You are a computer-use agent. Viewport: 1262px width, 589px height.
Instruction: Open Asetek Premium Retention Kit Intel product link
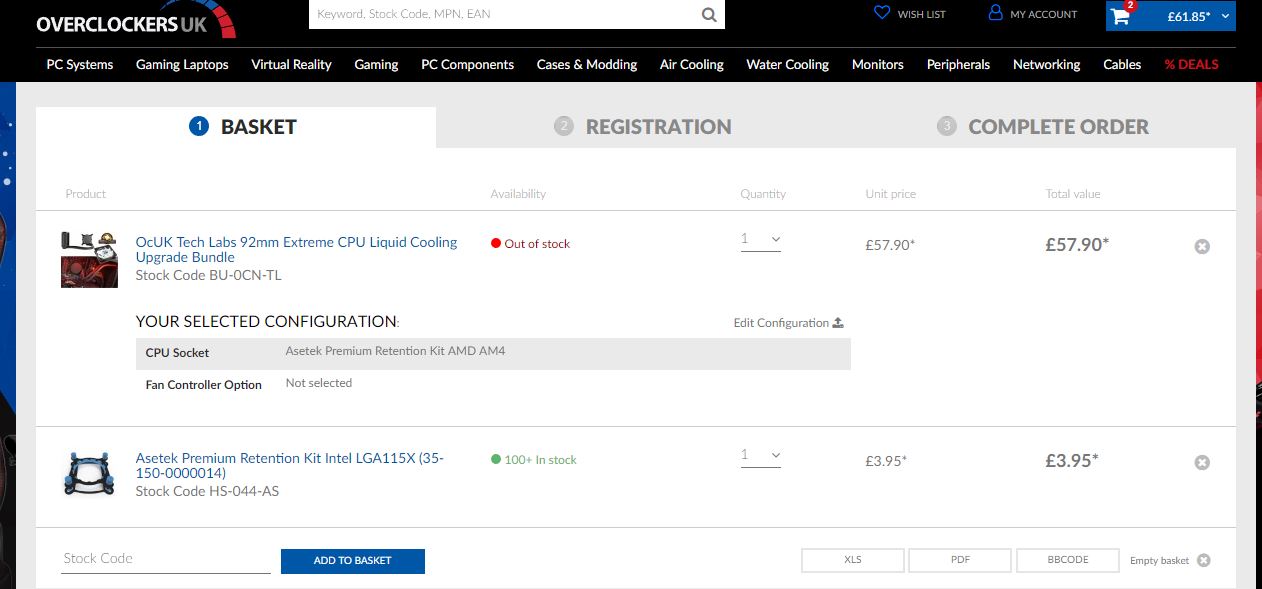[x=290, y=465]
